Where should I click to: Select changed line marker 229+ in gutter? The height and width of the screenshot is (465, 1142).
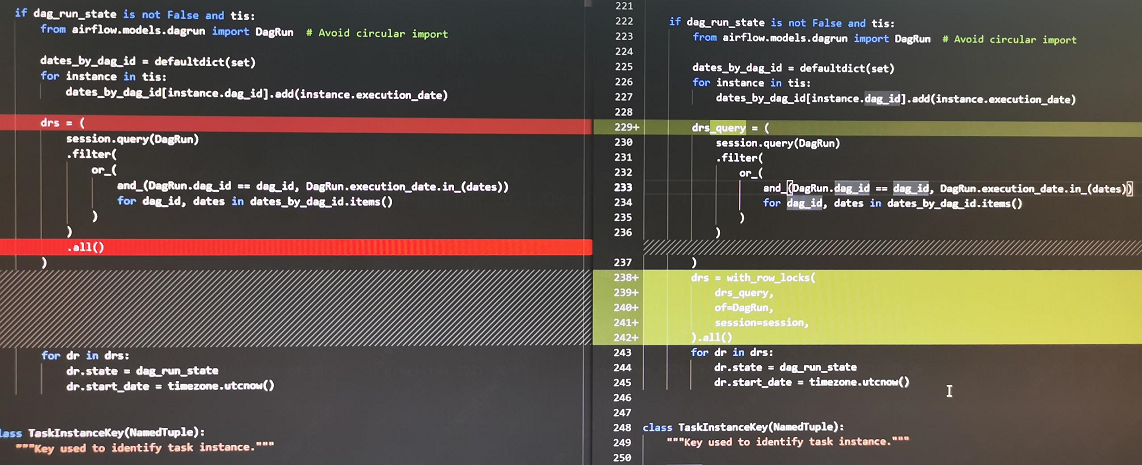[627, 128]
